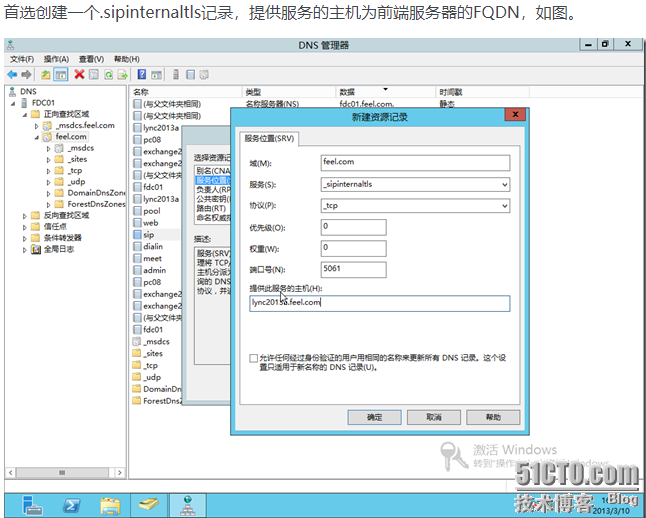This screenshot has height=518, width=646.
Task: Open the 帮助(H) menu
Action: [126, 59]
